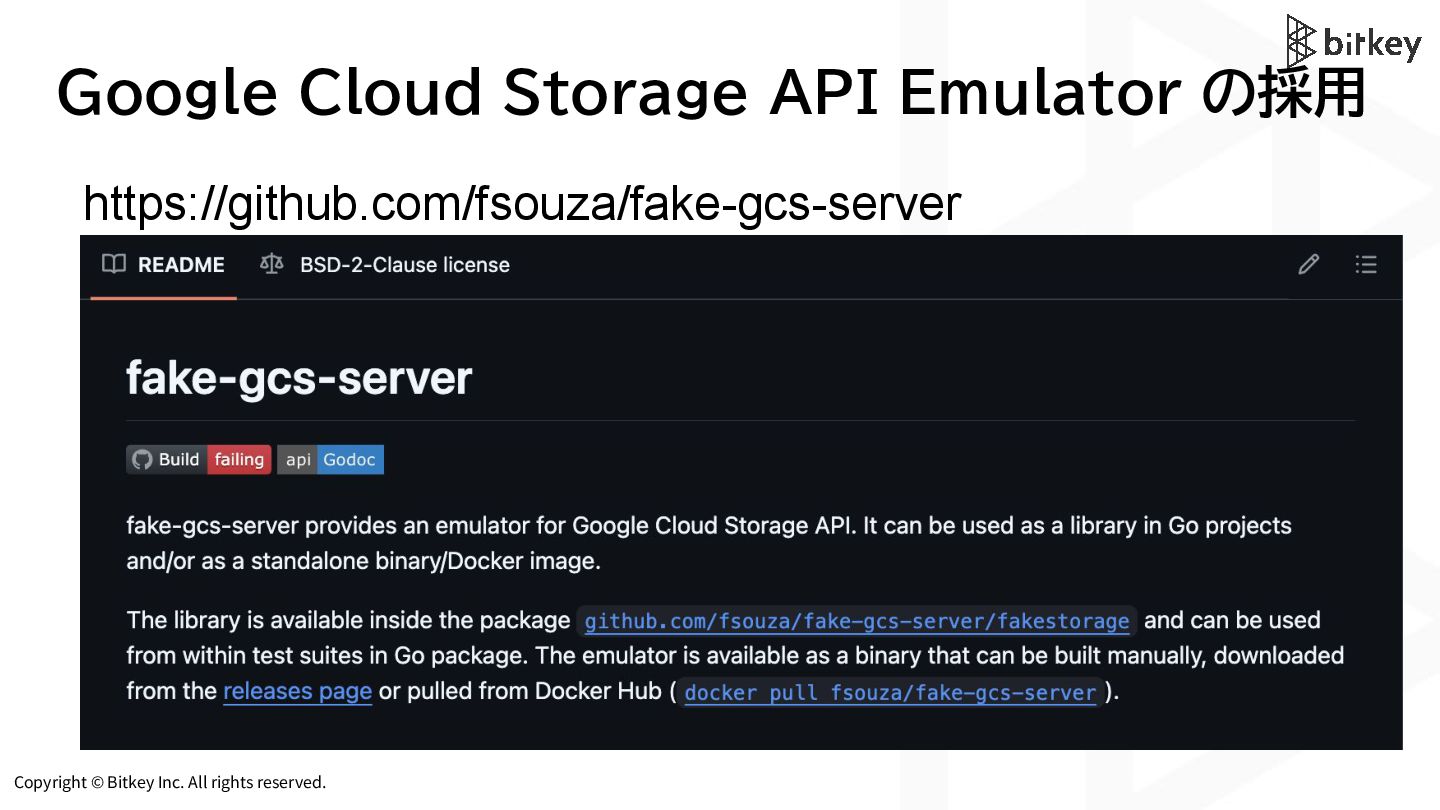Screen dimensions: 1440x810
Task: Click the Bitkey Inc. copyright notice
Action: [170, 782]
